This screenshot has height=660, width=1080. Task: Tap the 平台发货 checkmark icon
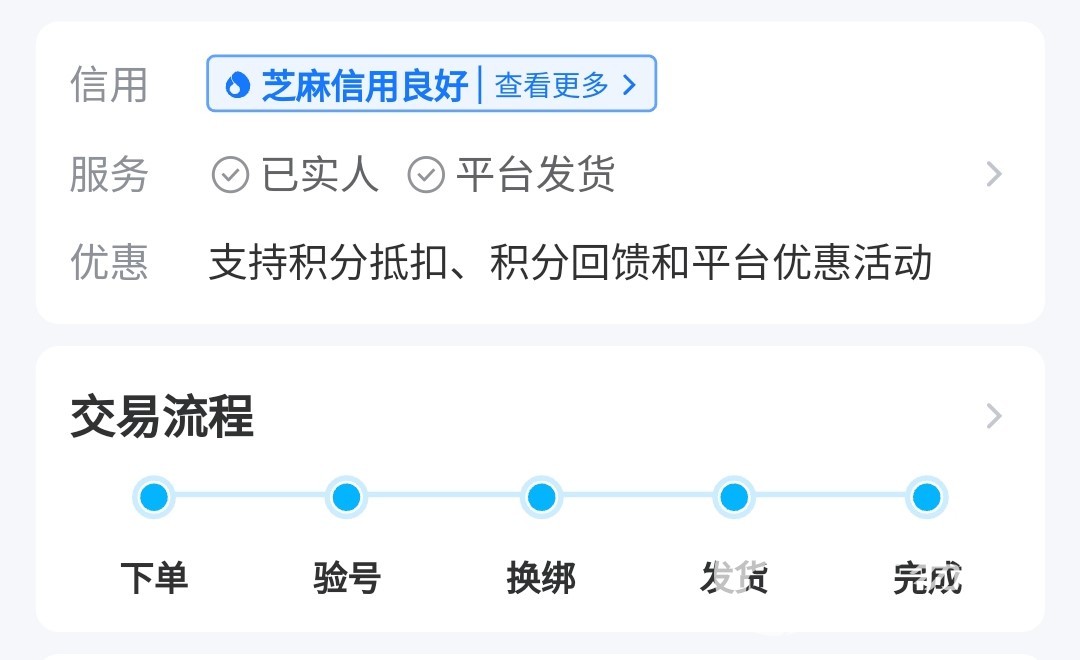pos(426,176)
